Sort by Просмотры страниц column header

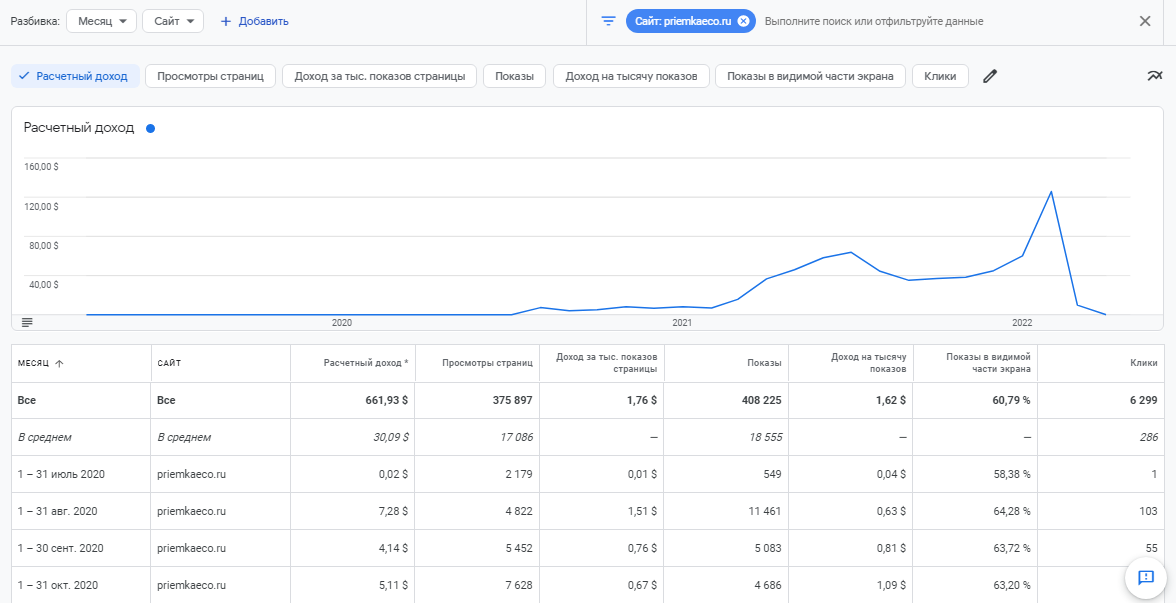tap(487, 363)
